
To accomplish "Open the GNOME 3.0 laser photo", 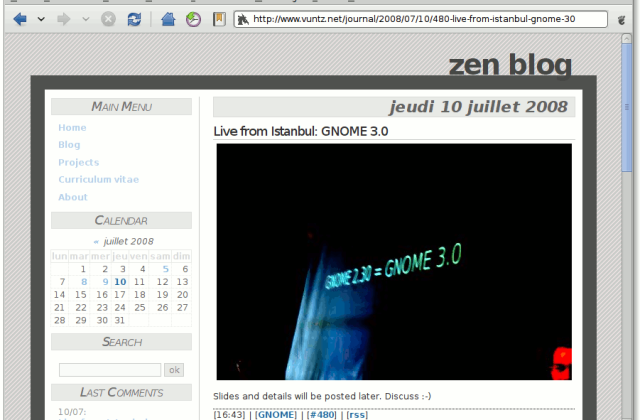I will point(394,262).
